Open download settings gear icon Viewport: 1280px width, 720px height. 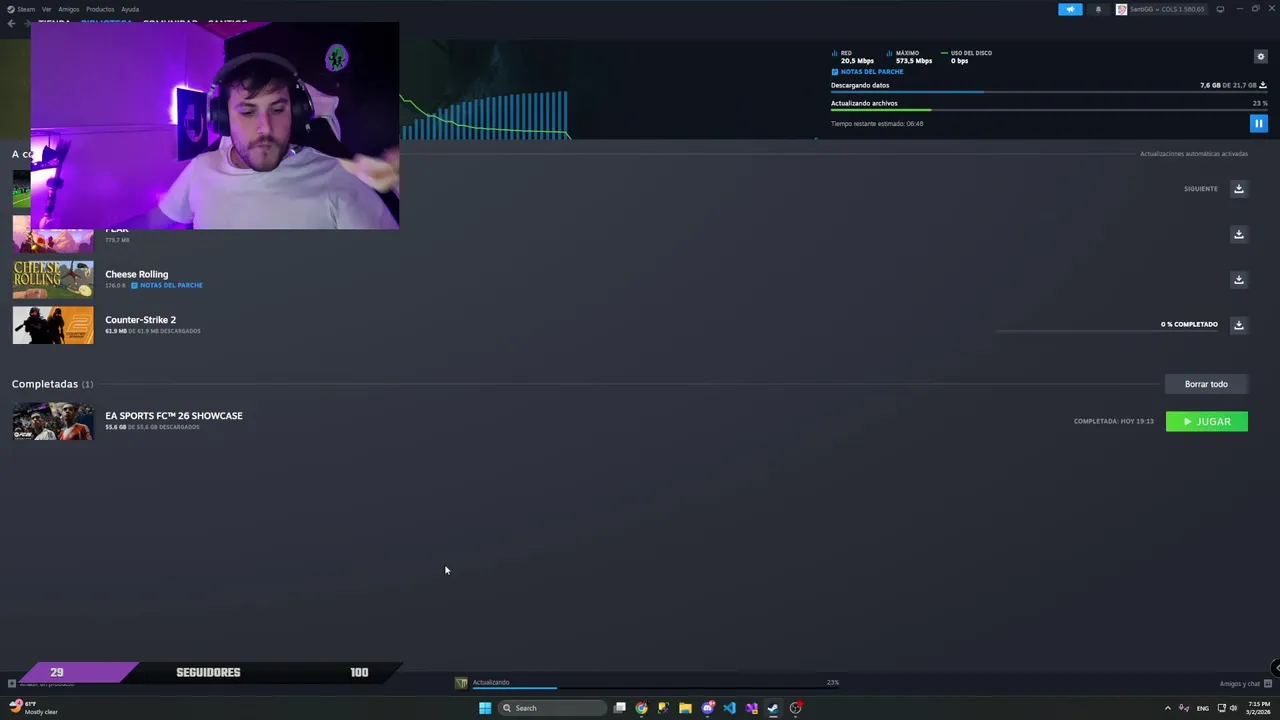1260,57
